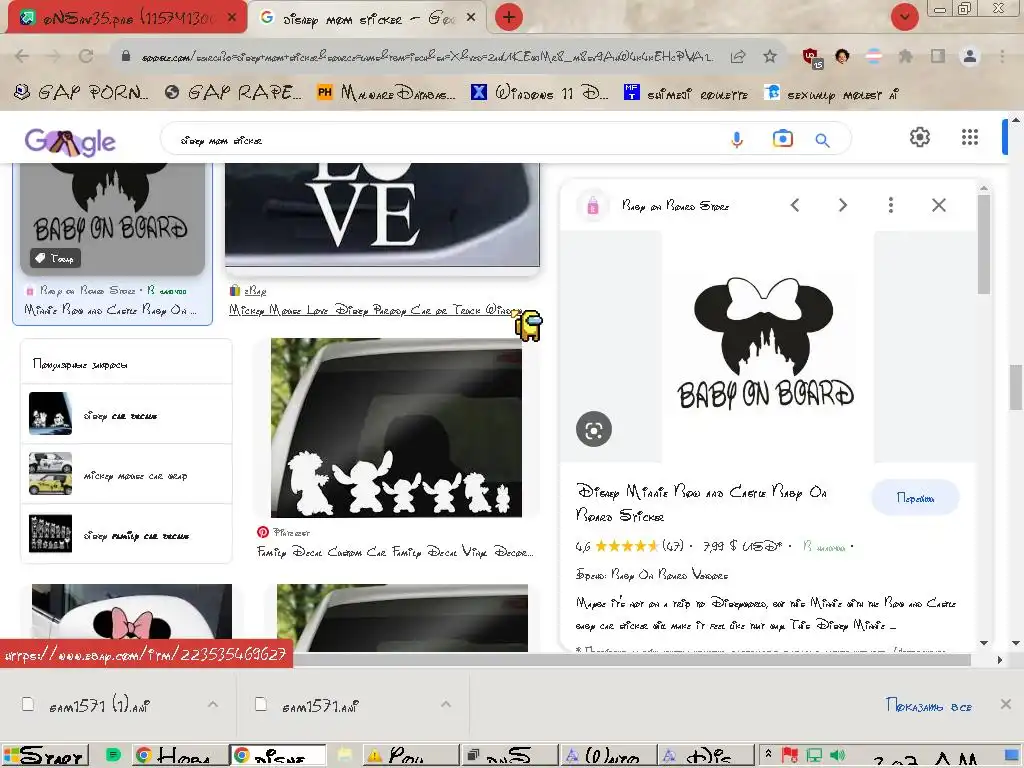Reload the current page
The height and width of the screenshot is (768, 1024).
(86, 56)
